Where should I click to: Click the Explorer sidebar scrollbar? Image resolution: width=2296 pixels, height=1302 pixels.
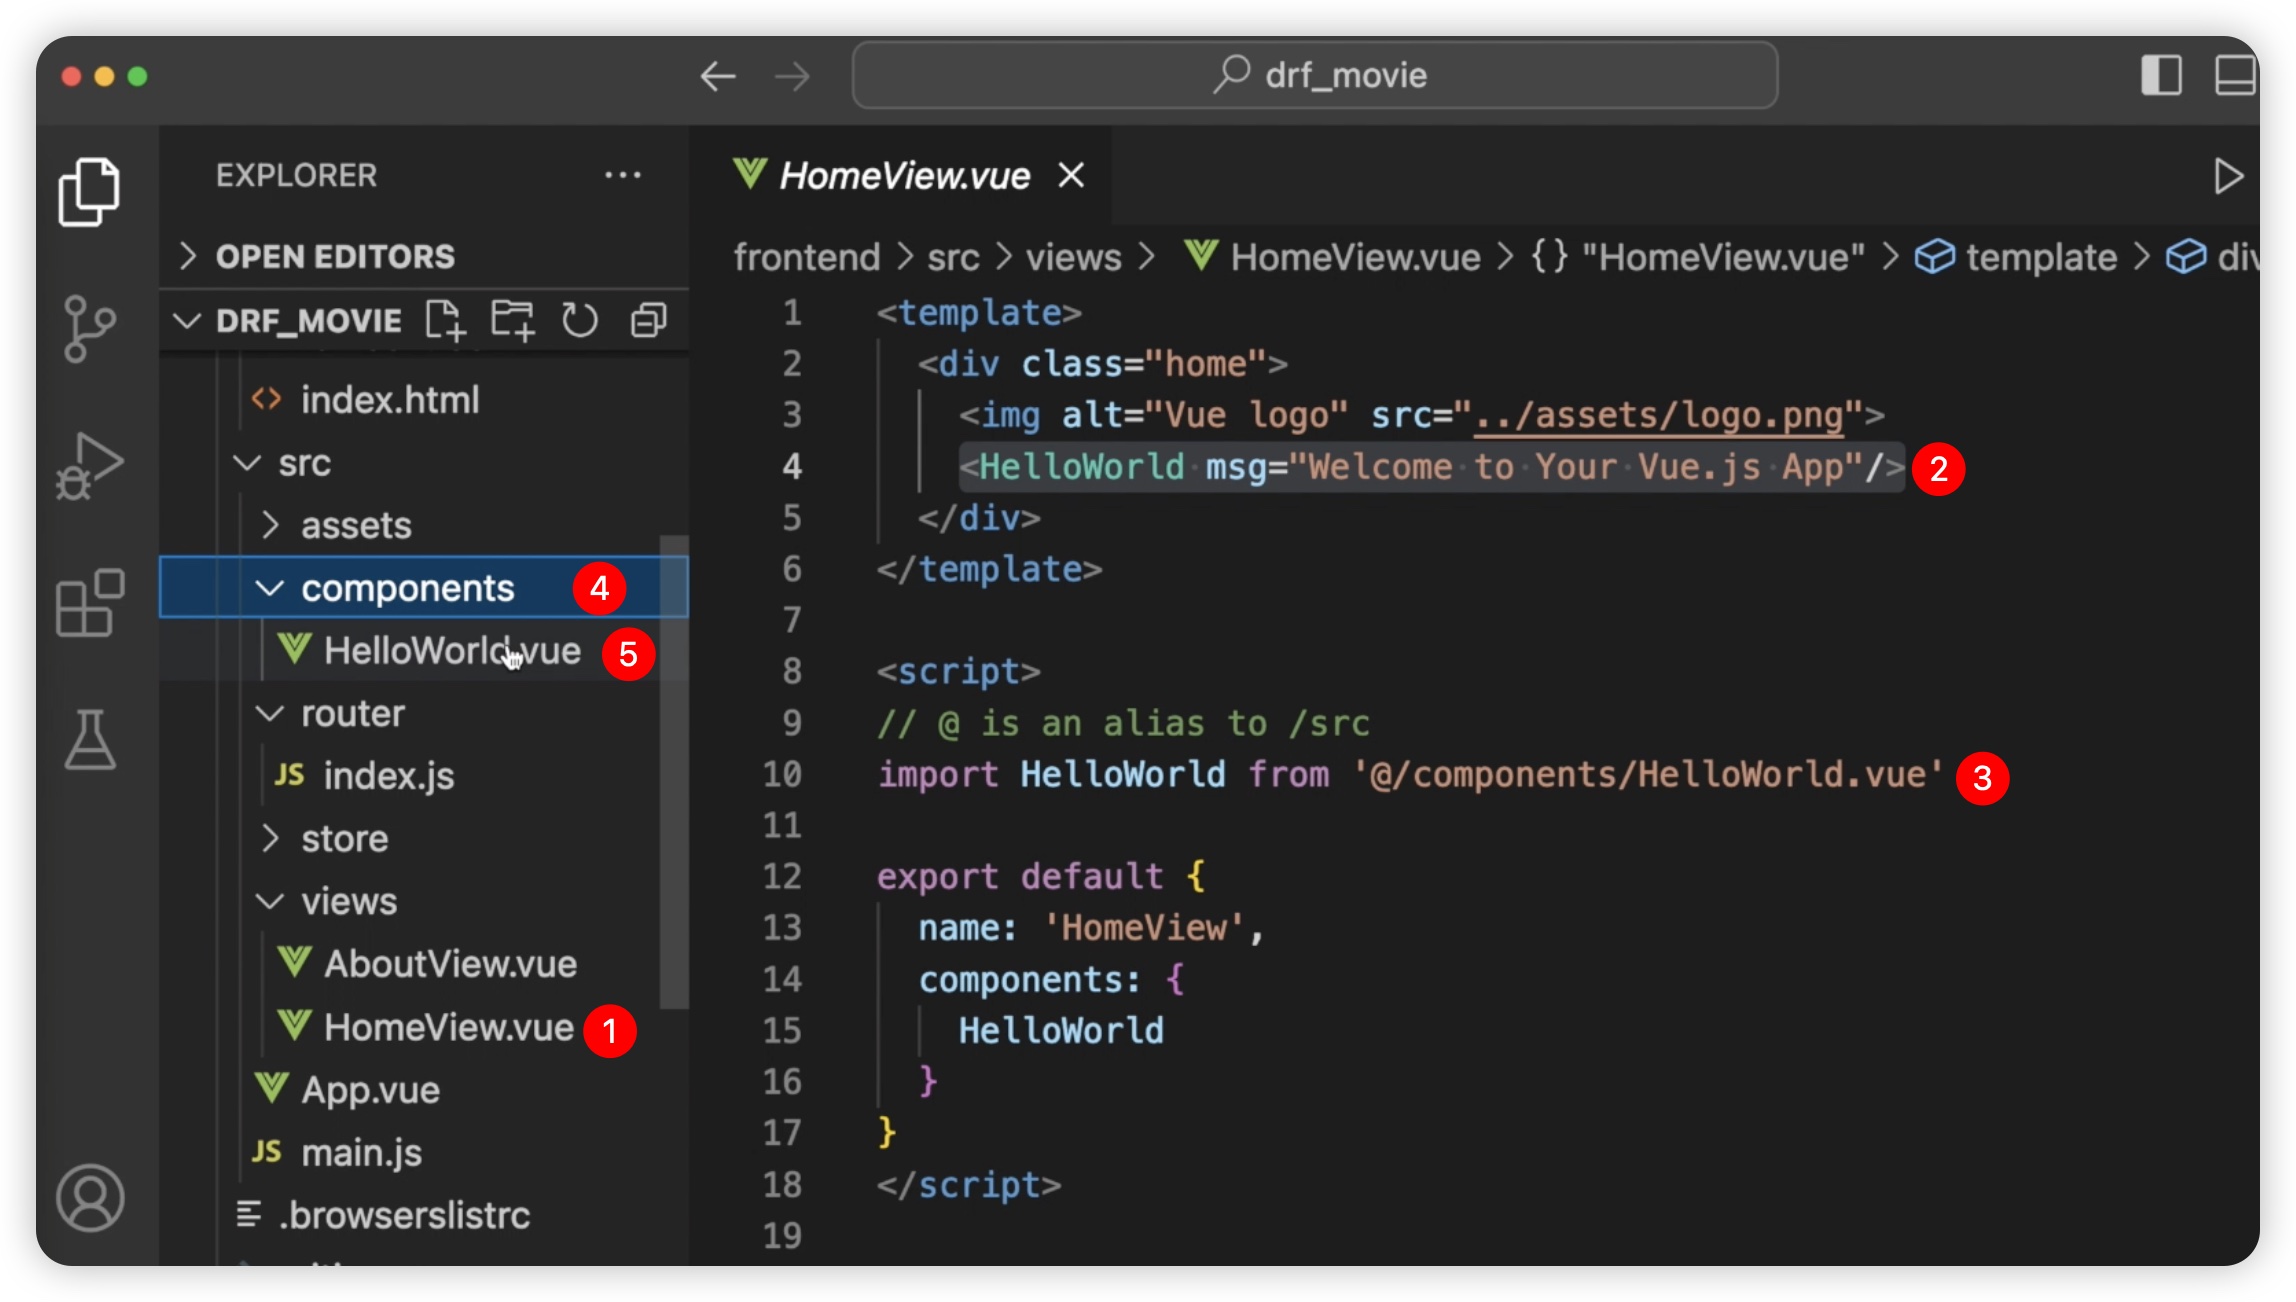click(675, 771)
